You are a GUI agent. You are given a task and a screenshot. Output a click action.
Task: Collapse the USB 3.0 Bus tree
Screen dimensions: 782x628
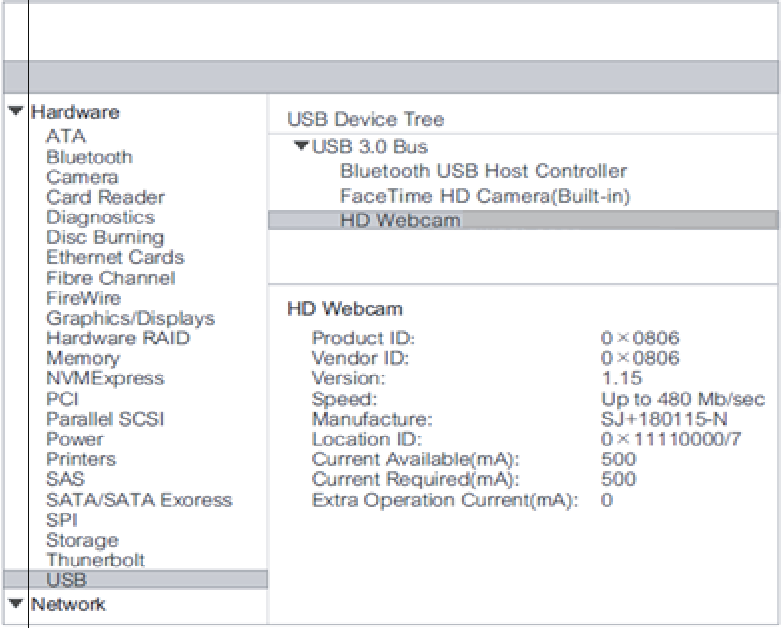(x=302, y=147)
